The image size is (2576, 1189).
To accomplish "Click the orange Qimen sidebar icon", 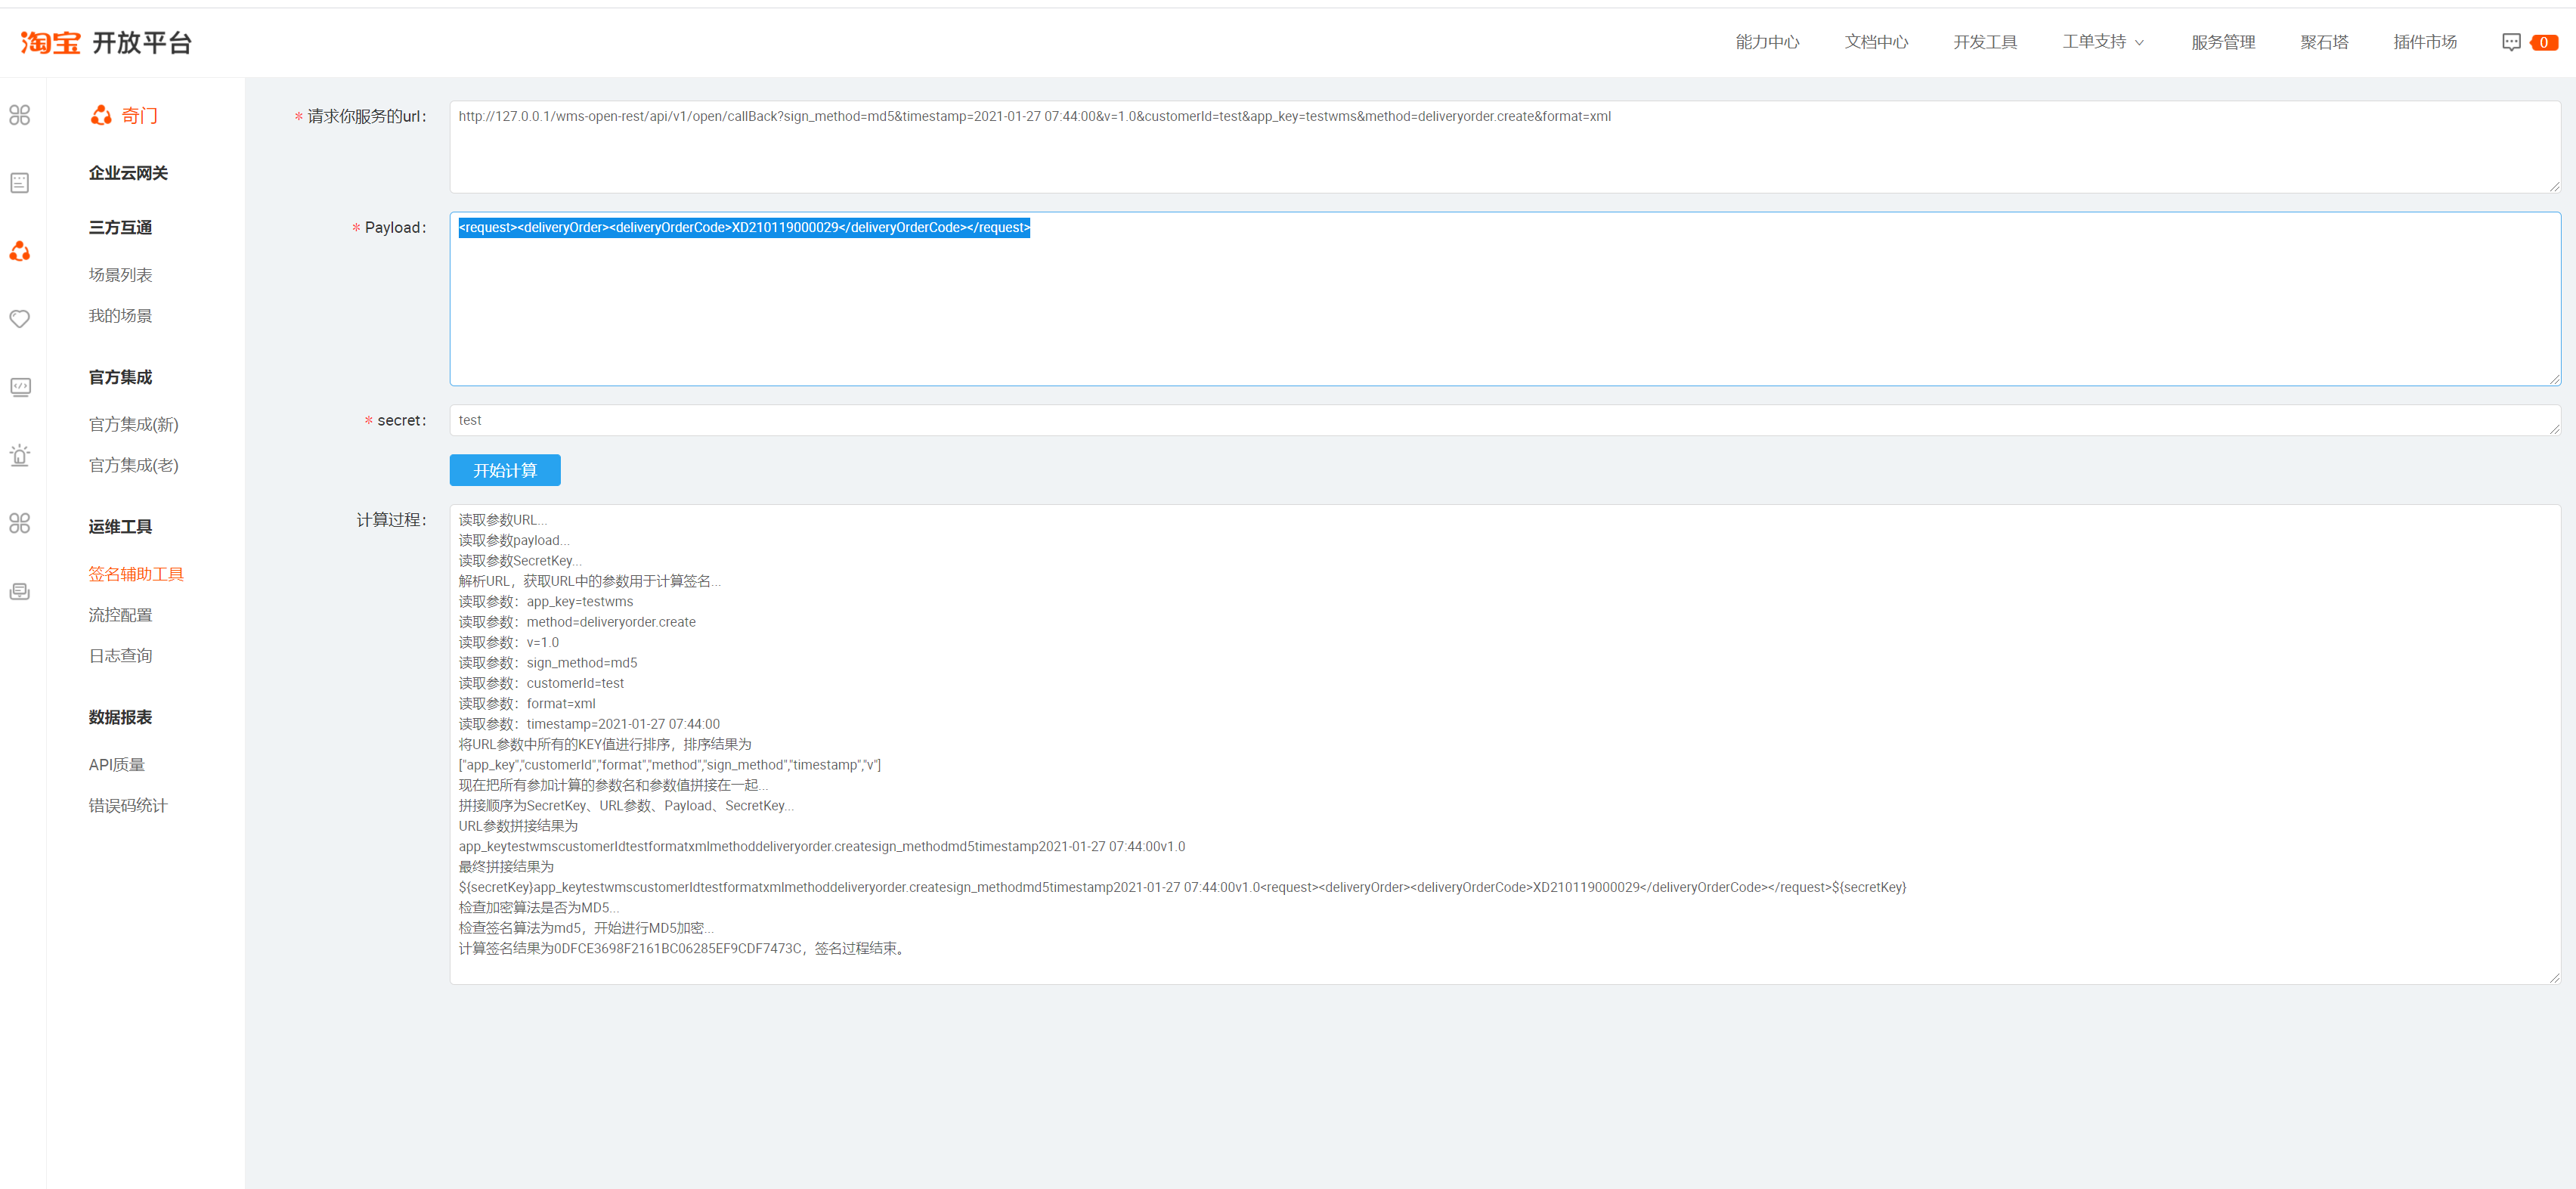I will [20, 251].
